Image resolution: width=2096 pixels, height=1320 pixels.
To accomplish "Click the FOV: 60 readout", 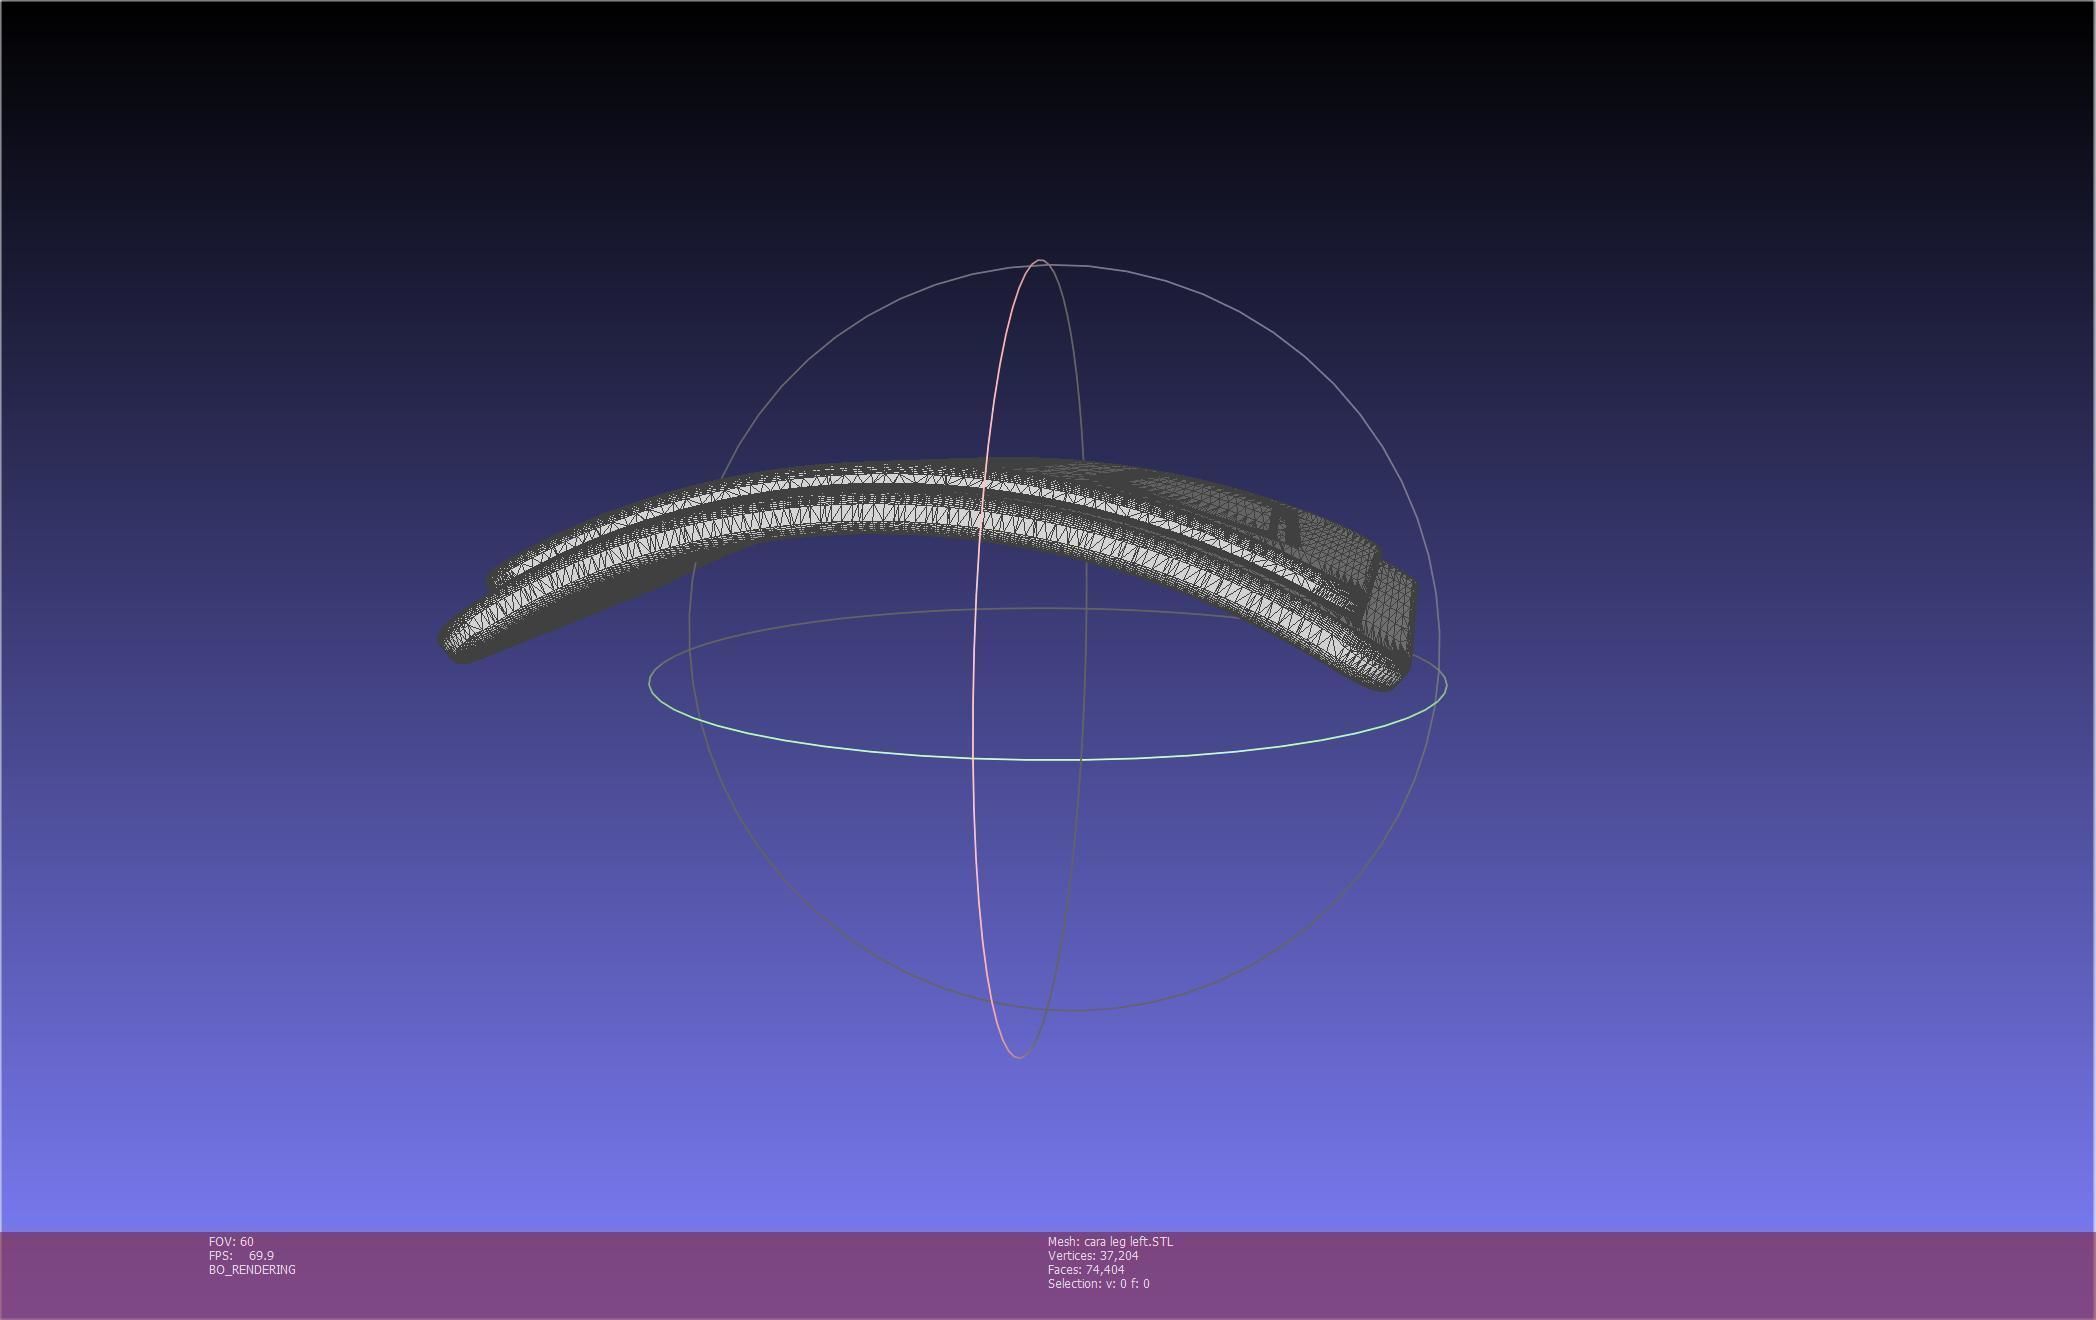I will (x=231, y=1242).
